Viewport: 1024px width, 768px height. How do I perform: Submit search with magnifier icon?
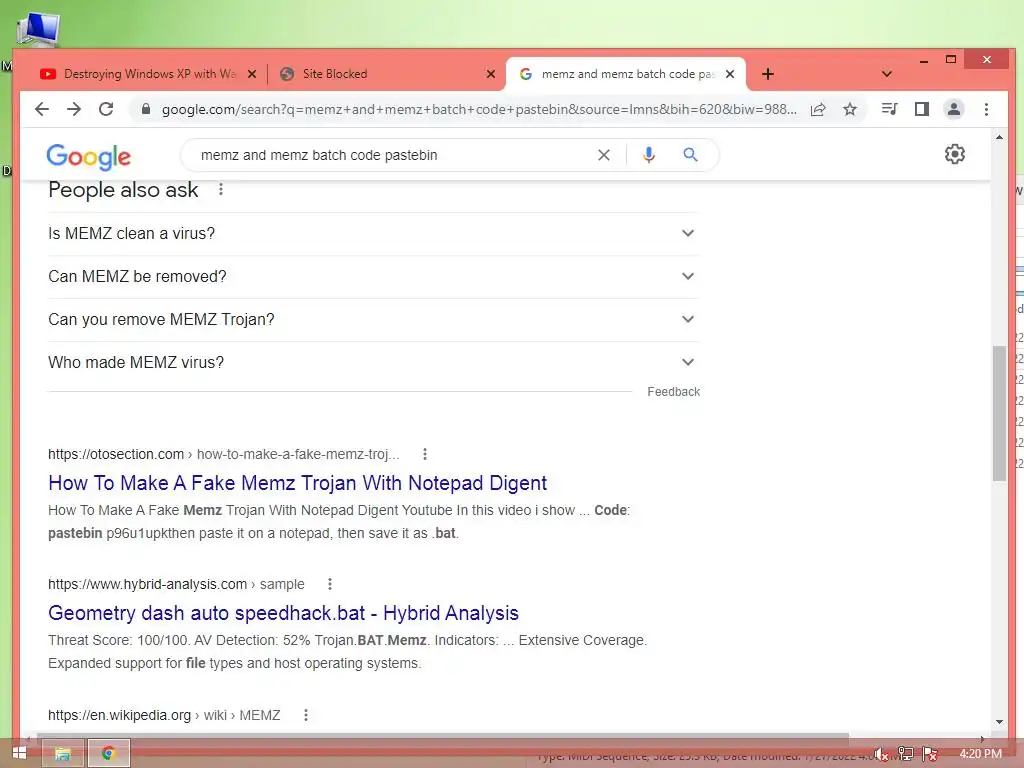690,155
